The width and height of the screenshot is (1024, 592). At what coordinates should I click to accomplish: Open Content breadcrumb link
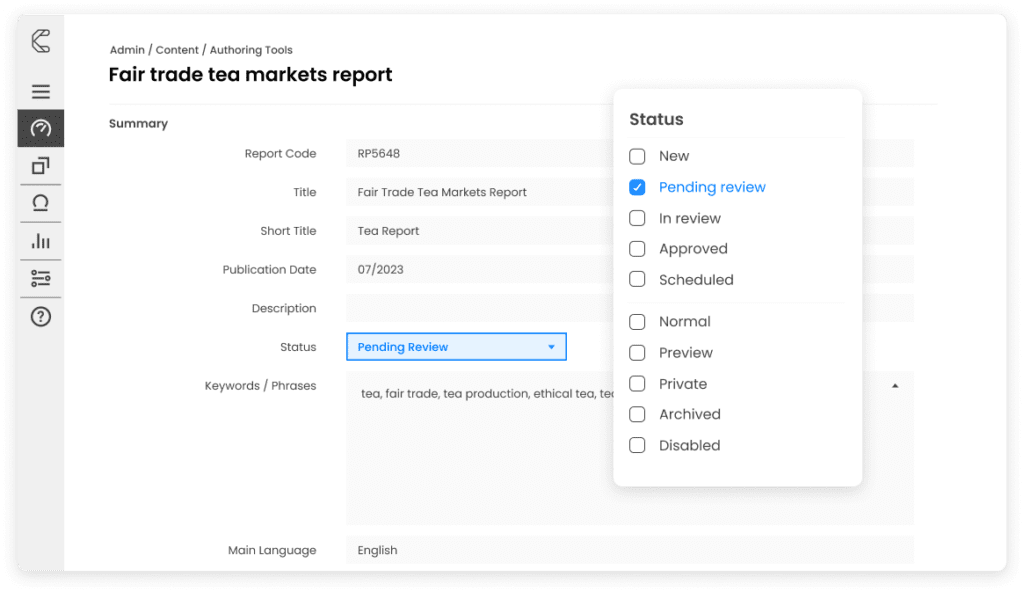point(177,50)
